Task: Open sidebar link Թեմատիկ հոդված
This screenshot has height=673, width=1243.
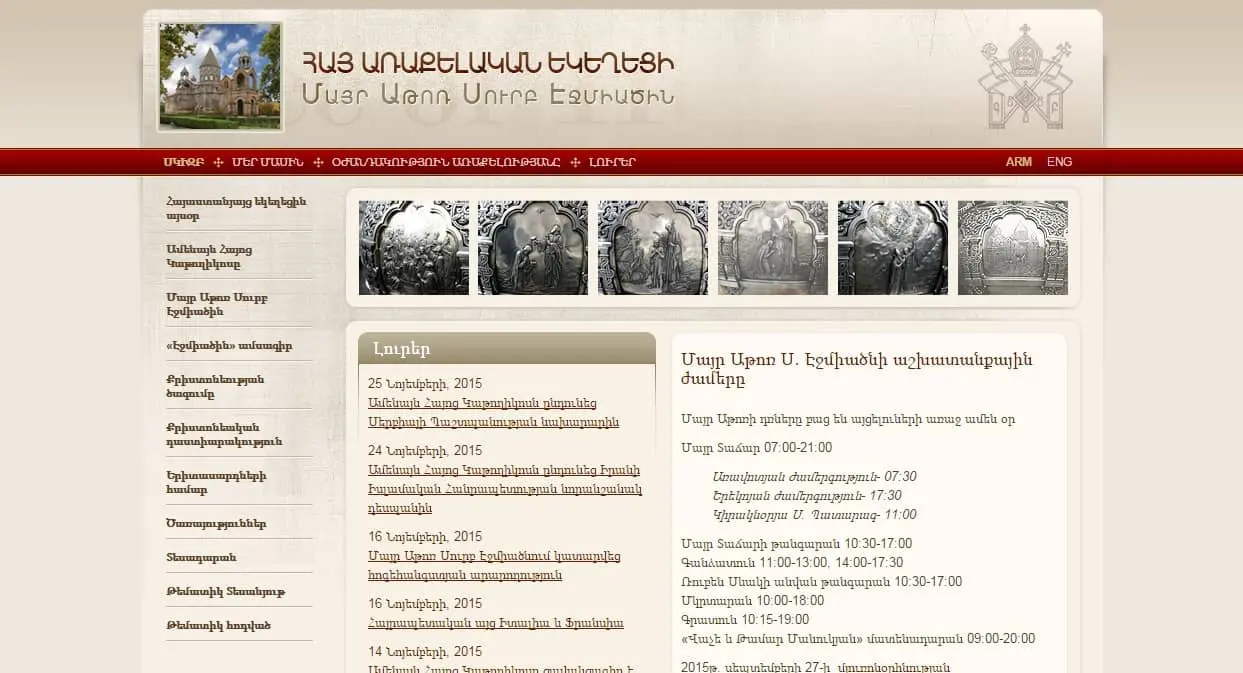Action: pyautogui.click(x=219, y=625)
